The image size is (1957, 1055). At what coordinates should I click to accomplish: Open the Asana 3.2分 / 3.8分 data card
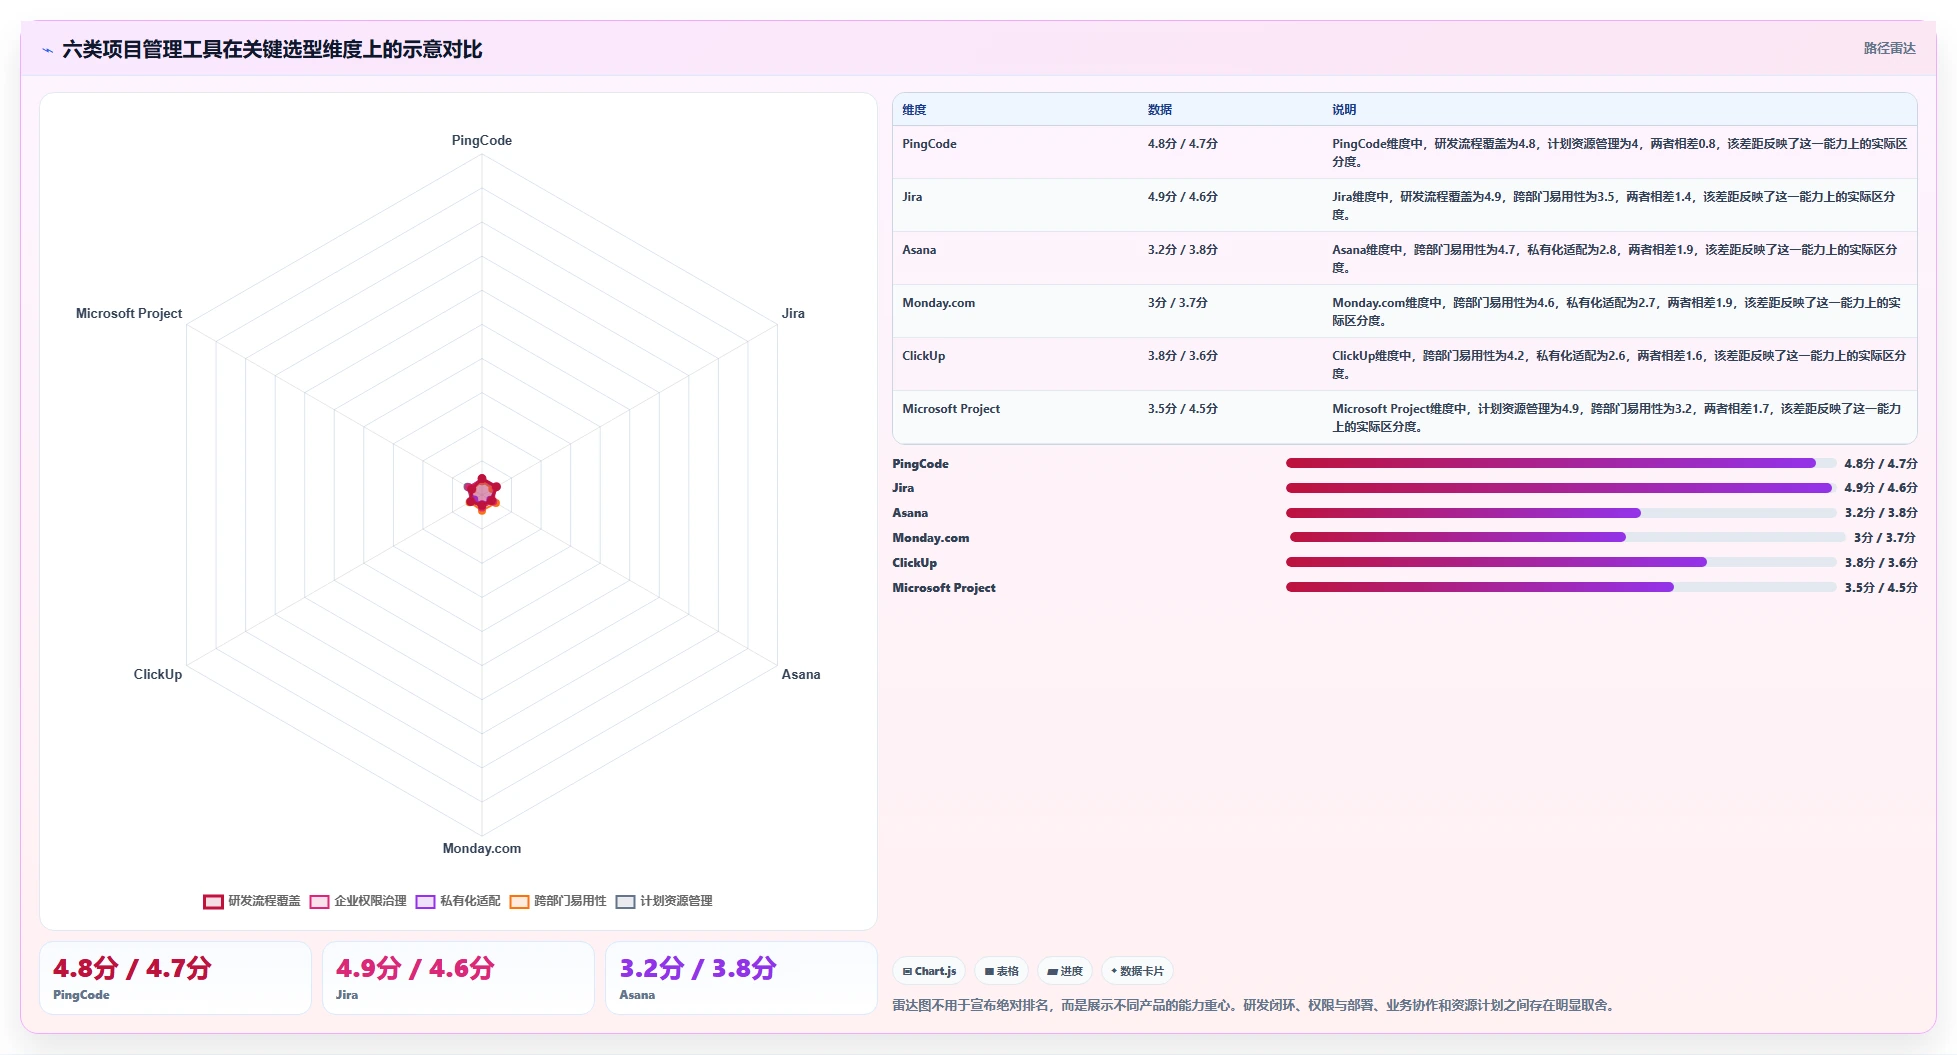point(741,978)
